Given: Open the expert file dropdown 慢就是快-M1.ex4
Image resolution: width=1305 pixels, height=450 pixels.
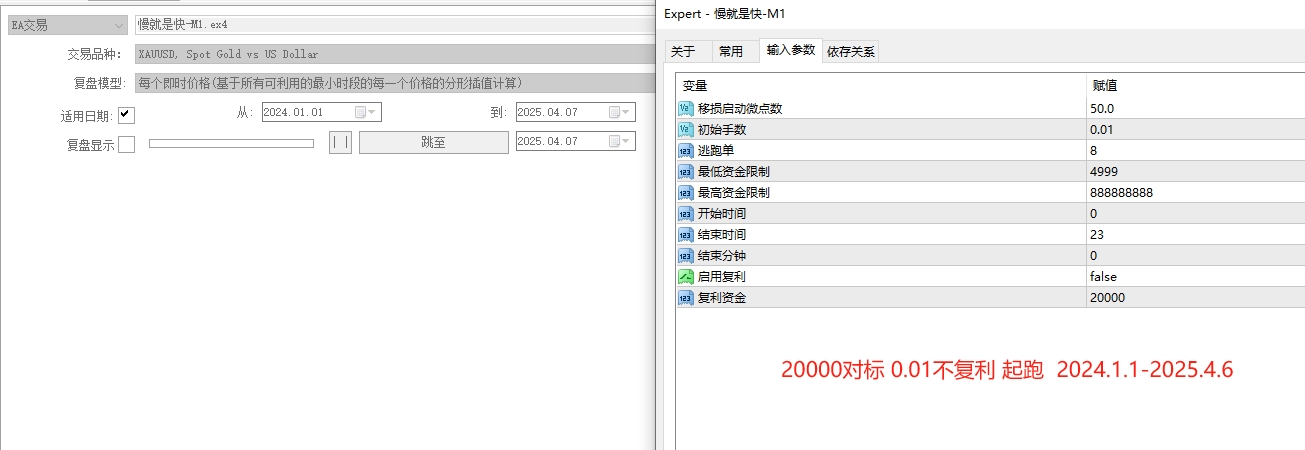Looking at the screenshot, I should 395,25.
